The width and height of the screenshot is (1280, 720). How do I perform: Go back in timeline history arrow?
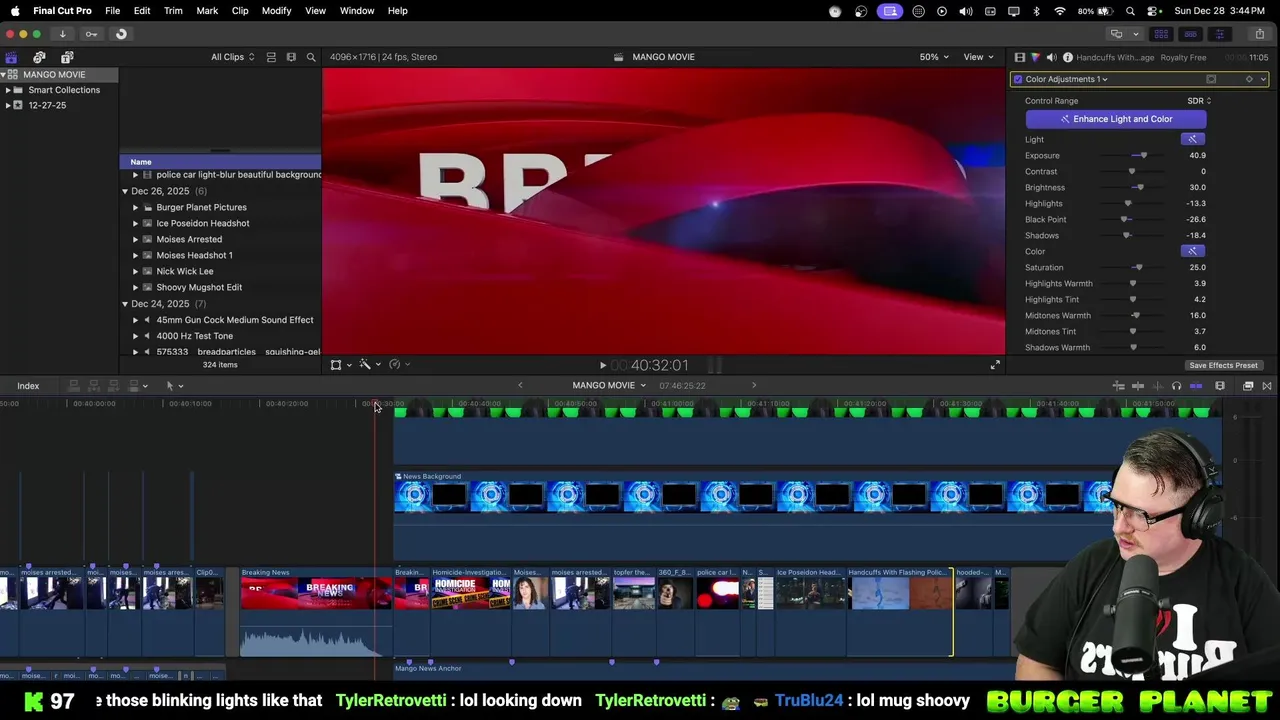[x=520, y=386]
